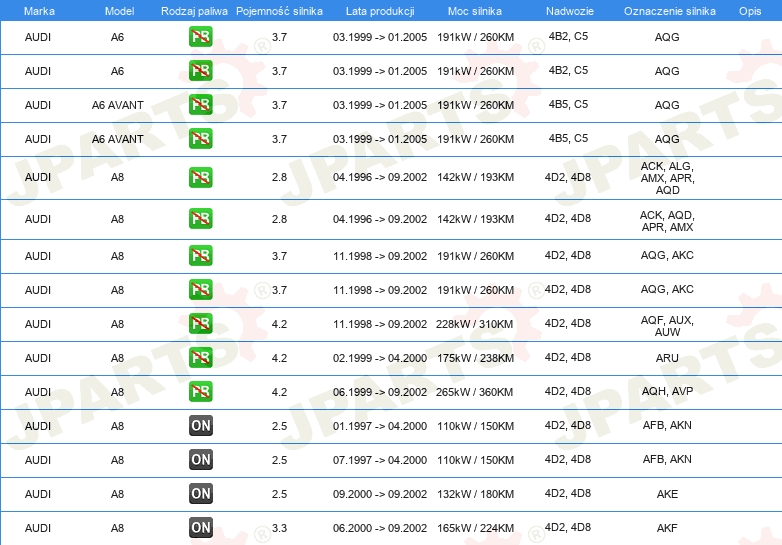Image resolution: width=782 pixels, height=545 pixels.
Task: Click 'AUDI' brand in the AKF row
Action: [38, 528]
